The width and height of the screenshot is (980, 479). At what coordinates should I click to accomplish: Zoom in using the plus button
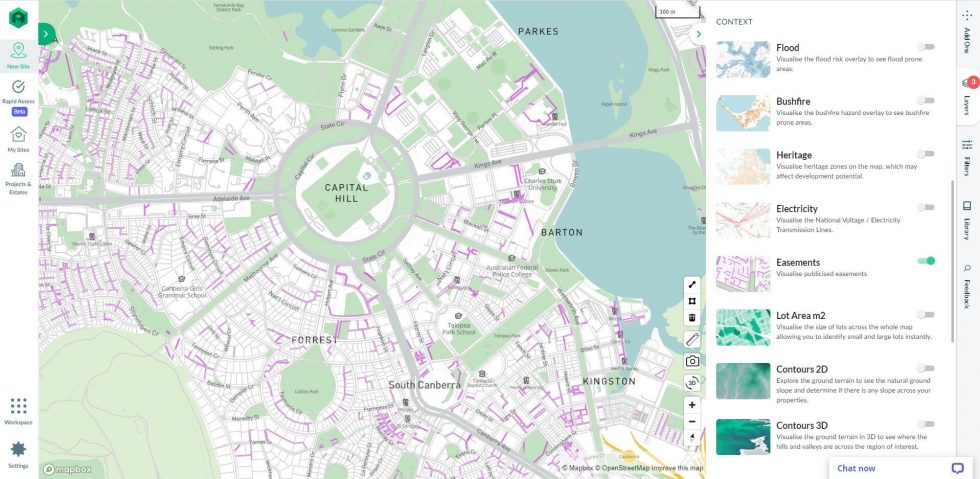pyautogui.click(x=692, y=405)
